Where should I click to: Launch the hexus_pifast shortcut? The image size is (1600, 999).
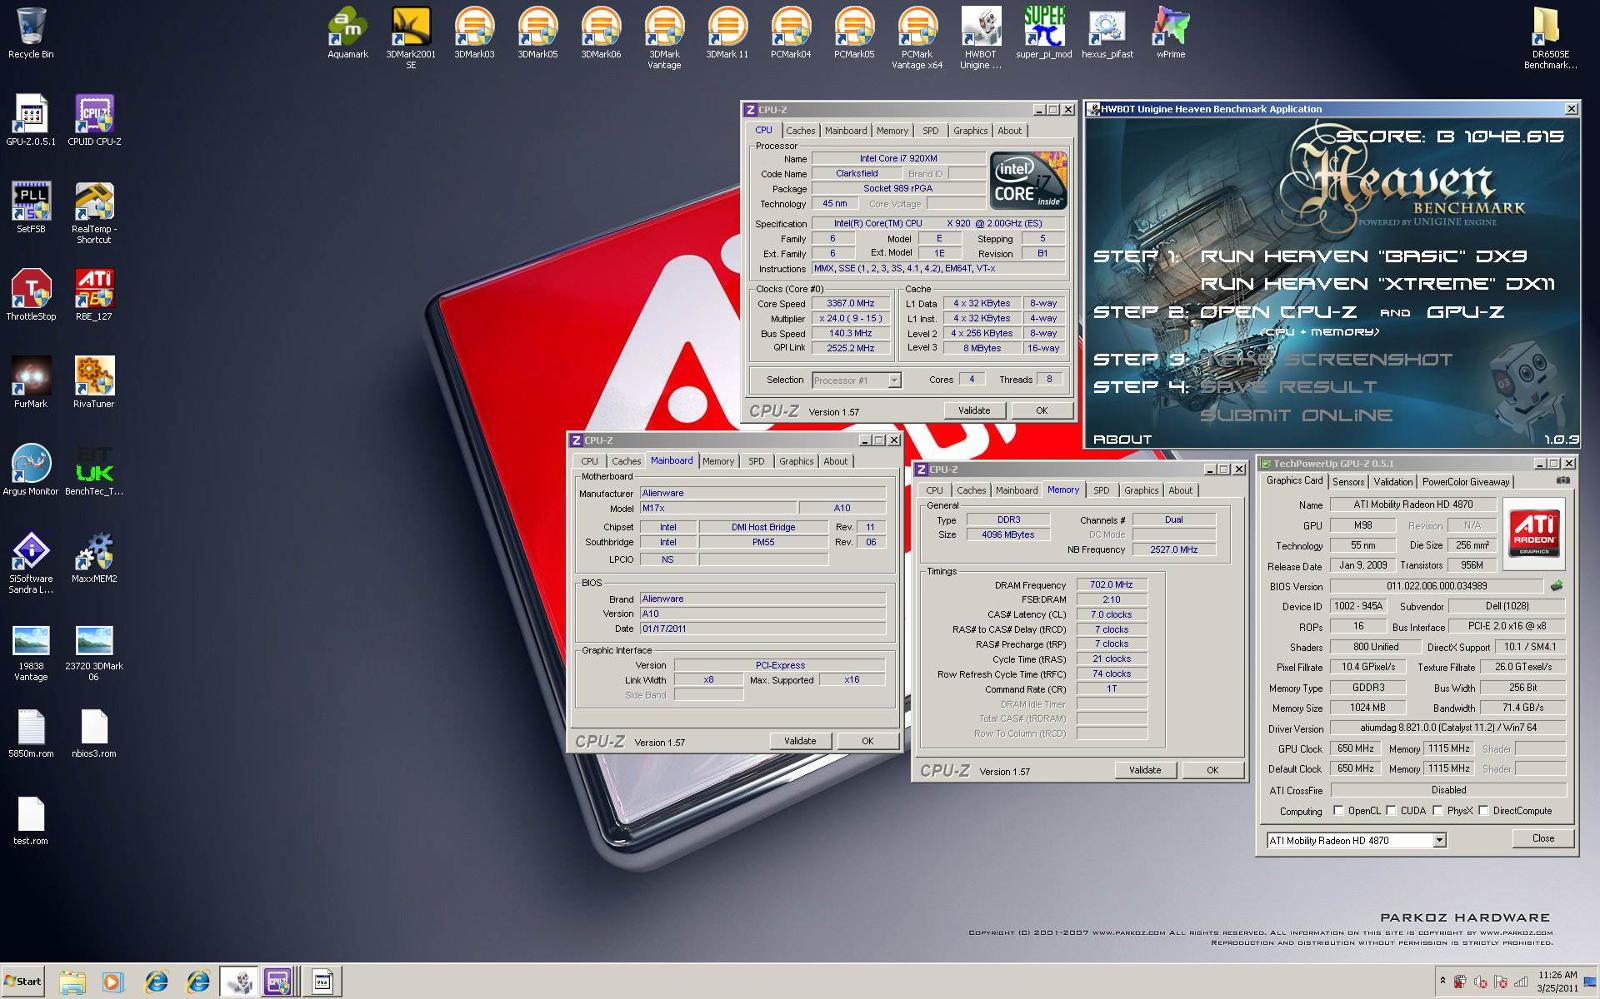(x=1107, y=33)
